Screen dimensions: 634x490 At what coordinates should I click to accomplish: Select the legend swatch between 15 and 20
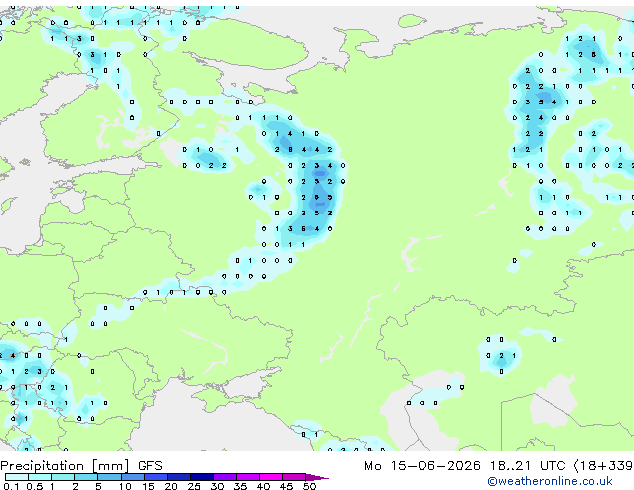(156, 477)
